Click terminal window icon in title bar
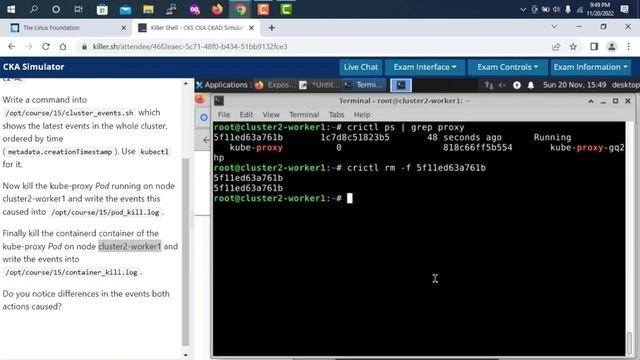The height and width of the screenshot is (360, 640). pos(219,101)
